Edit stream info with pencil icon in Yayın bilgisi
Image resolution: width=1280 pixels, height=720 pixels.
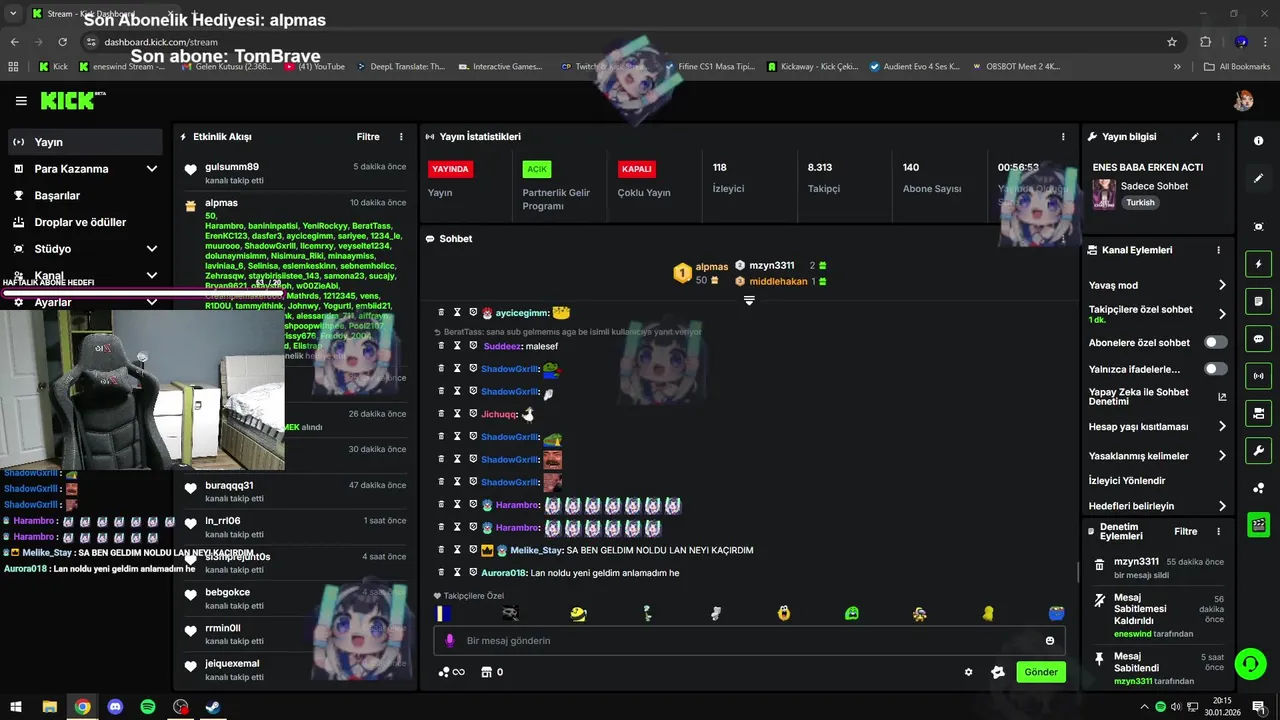1194,137
